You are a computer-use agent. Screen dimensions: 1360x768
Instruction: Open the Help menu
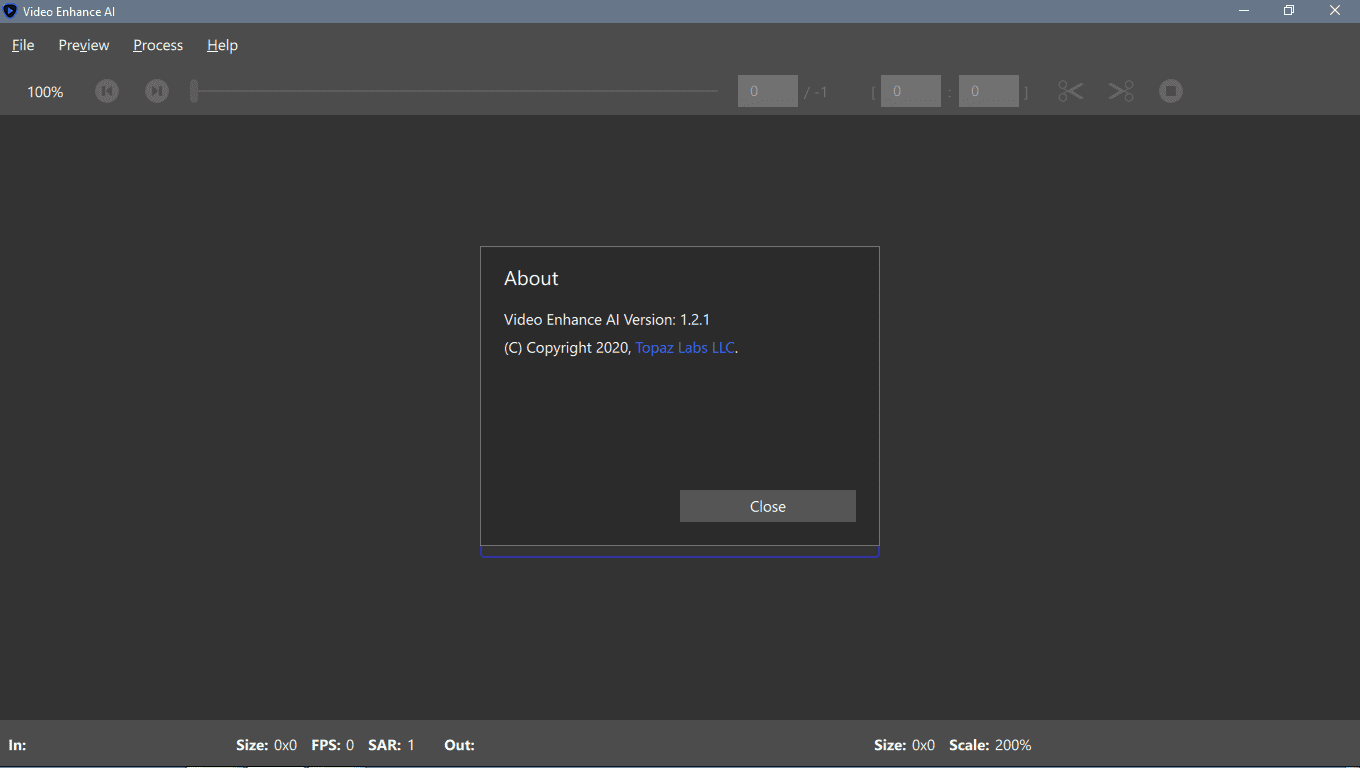(x=222, y=45)
